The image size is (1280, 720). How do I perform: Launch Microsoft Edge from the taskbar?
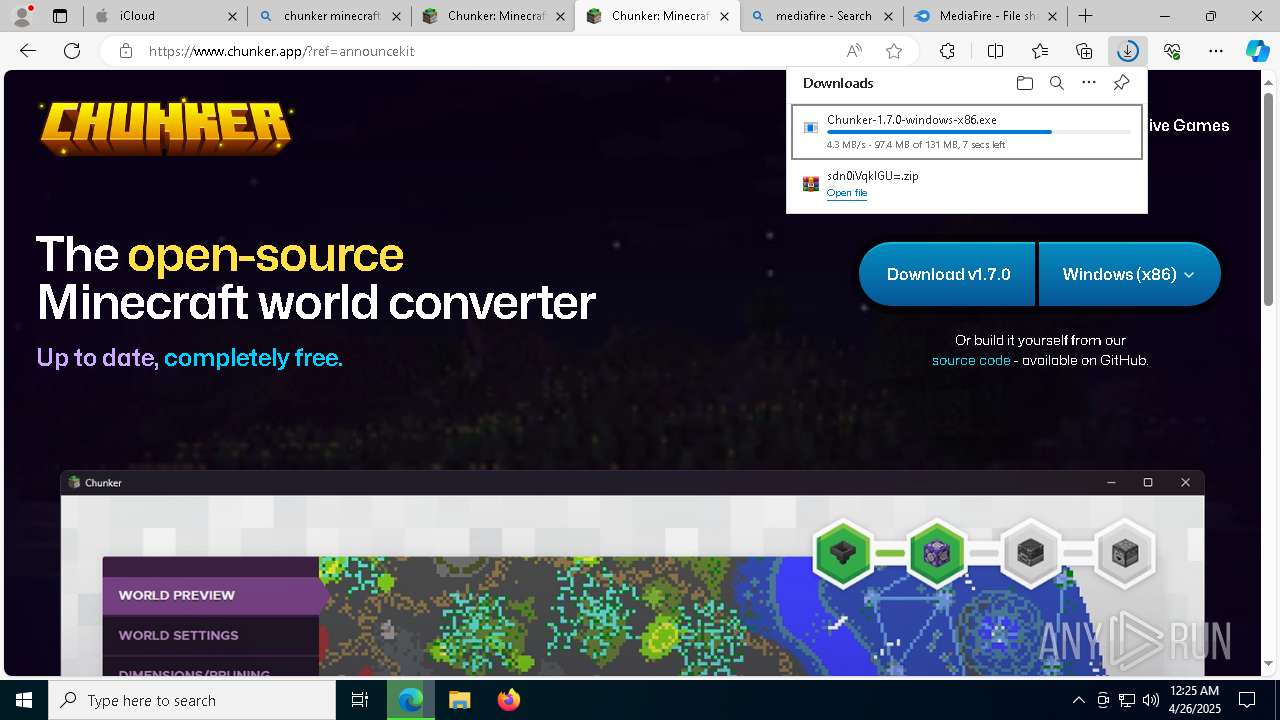click(x=410, y=700)
